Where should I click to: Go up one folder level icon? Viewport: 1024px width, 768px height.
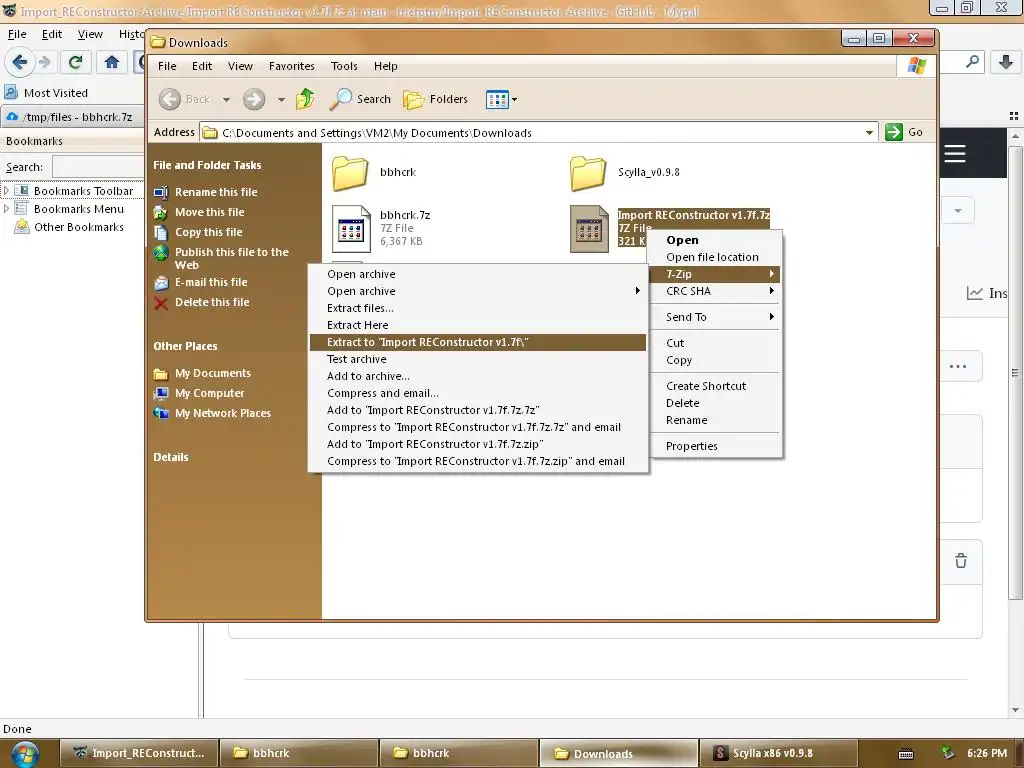(305, 99)
